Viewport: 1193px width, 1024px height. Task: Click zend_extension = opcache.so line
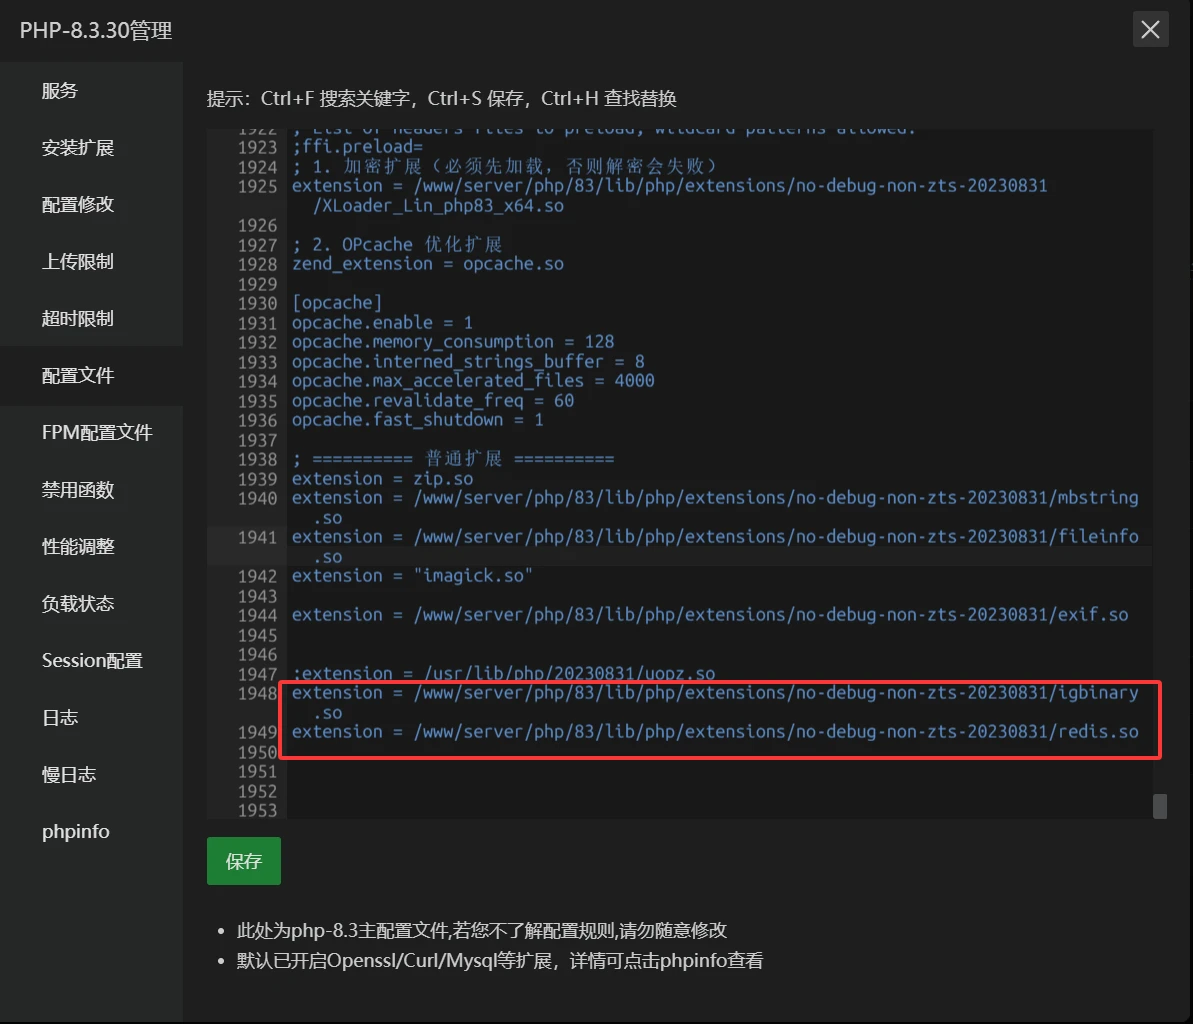(x=428, y=264)
